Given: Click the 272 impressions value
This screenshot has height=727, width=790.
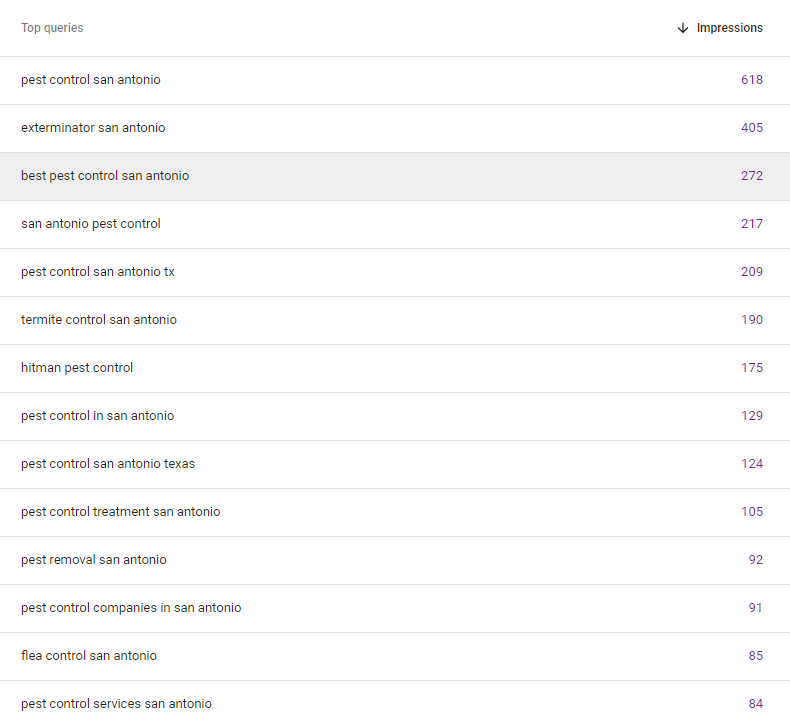Looking at the screenshot, I should coord(752,175).
